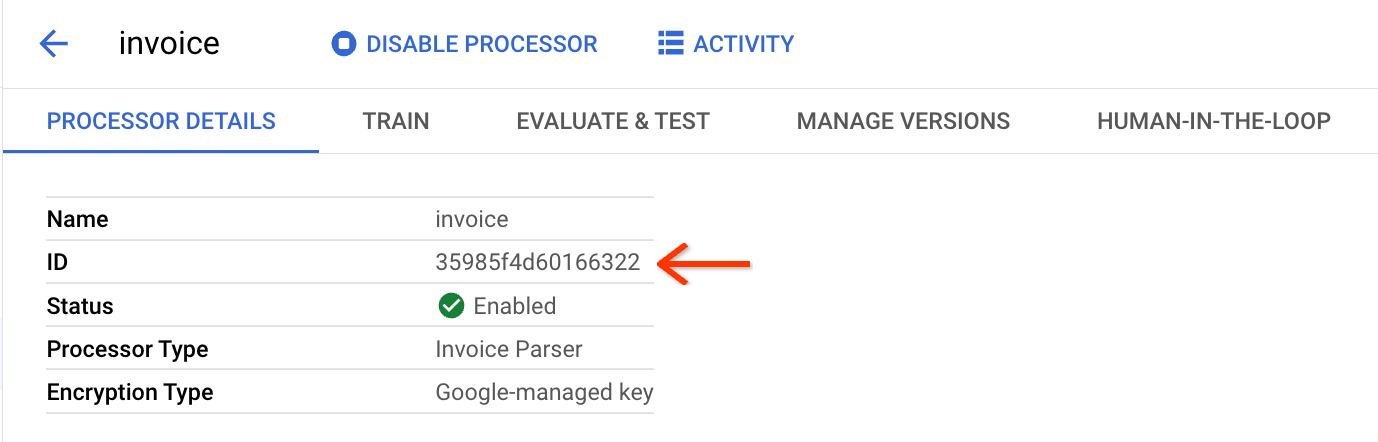Viewport: 1378px width, 442px height.
Task: Click the Activity text button
Action: pos(743,44)
